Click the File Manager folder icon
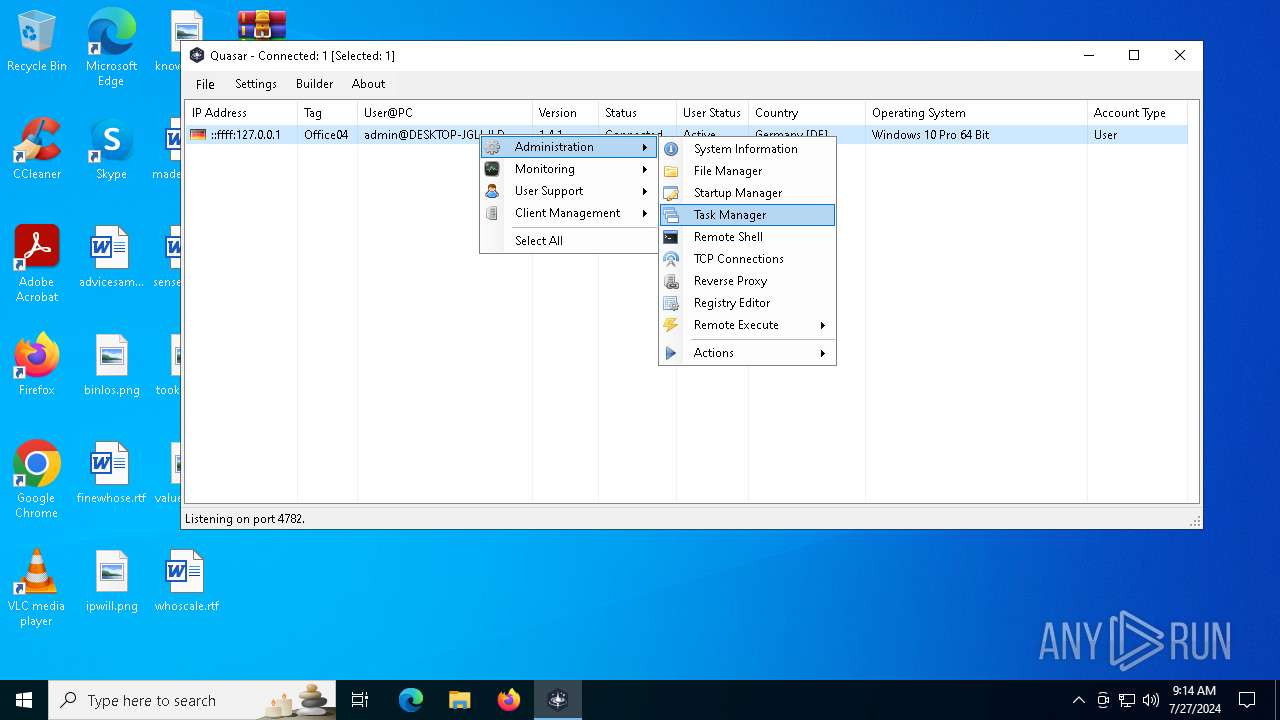The image size is (1280, 720). coord(672,171)
